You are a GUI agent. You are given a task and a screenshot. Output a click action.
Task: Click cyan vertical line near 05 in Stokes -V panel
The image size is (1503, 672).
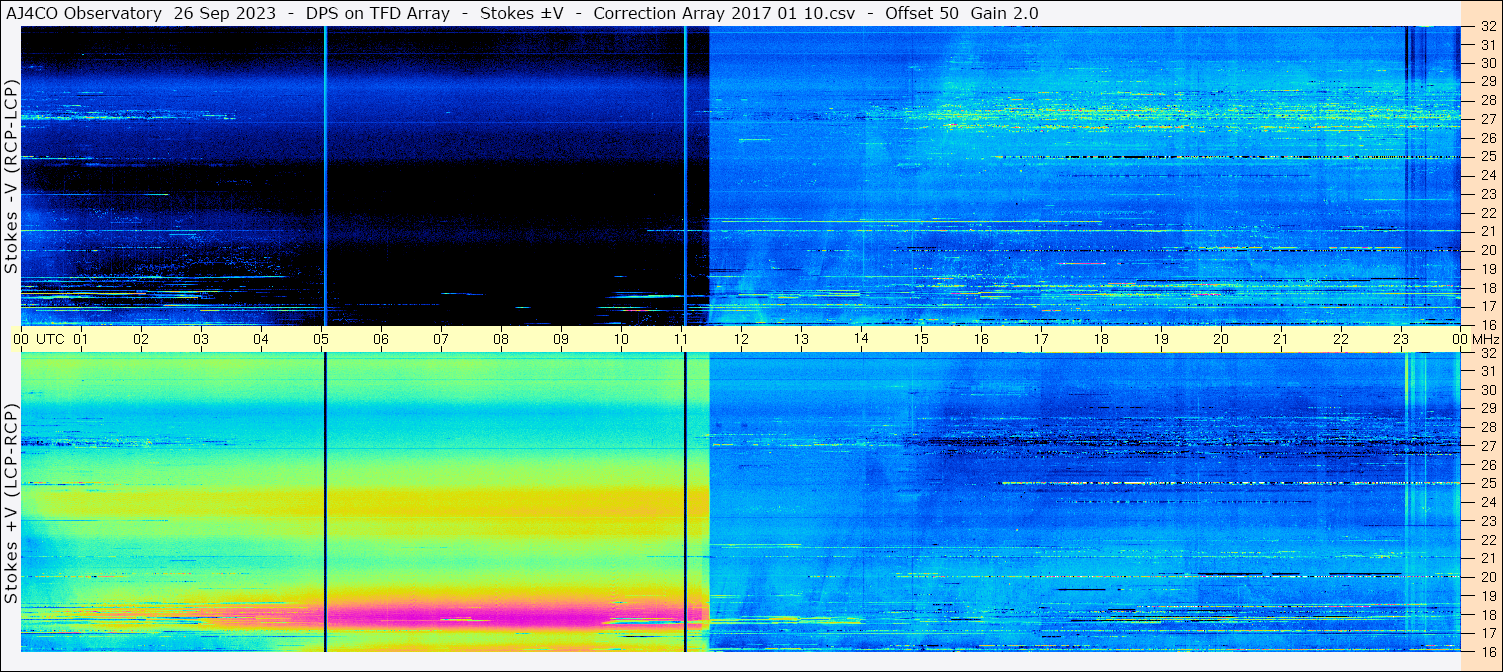coord(325,176)
